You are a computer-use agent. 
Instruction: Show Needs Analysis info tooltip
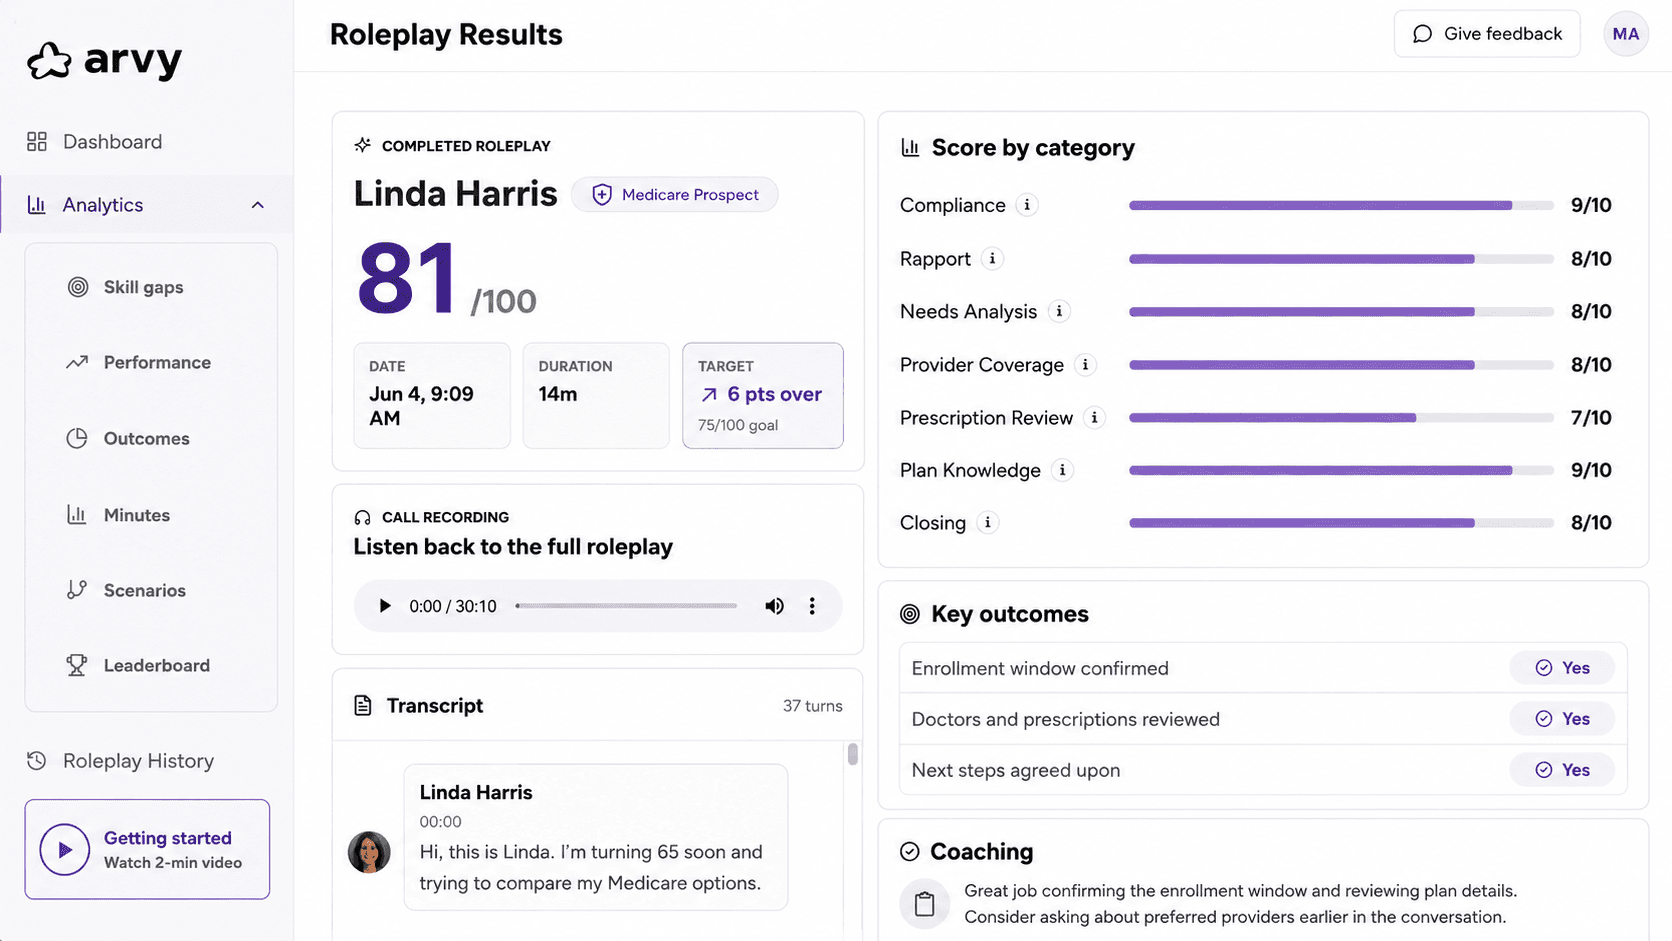point(1059,311)
